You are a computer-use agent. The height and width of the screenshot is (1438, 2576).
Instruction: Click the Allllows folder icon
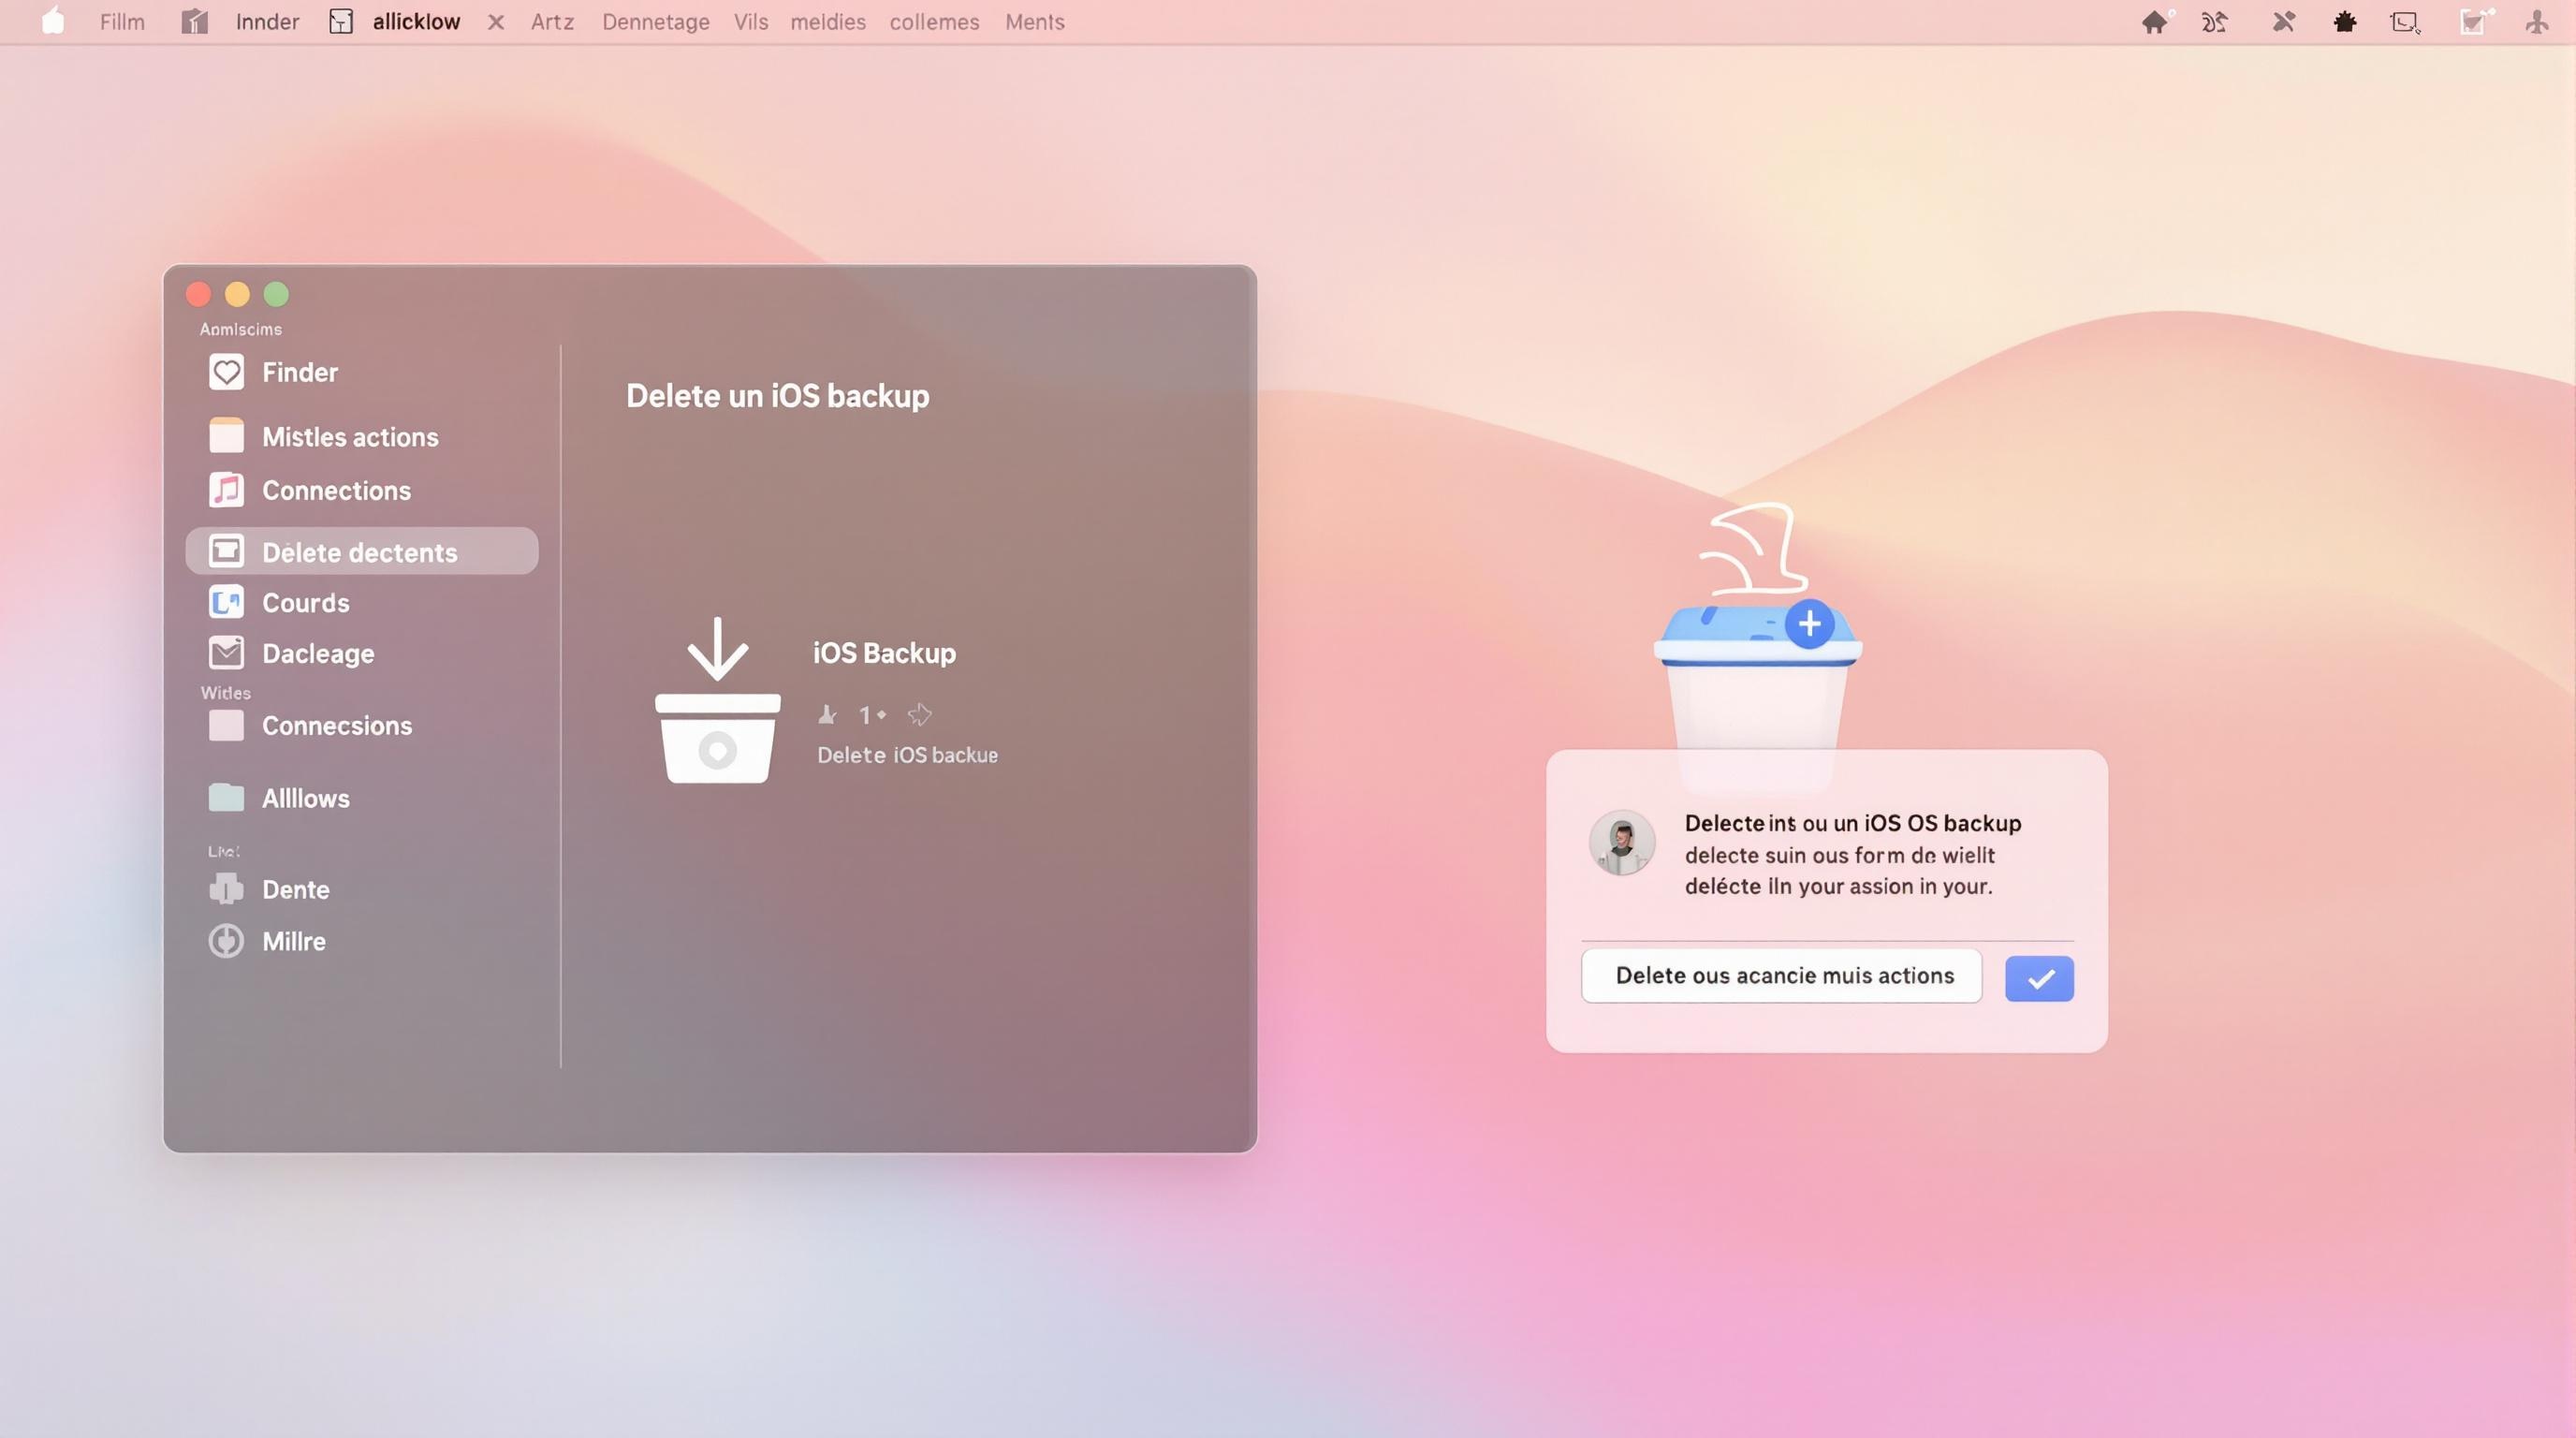coord(226,797)
